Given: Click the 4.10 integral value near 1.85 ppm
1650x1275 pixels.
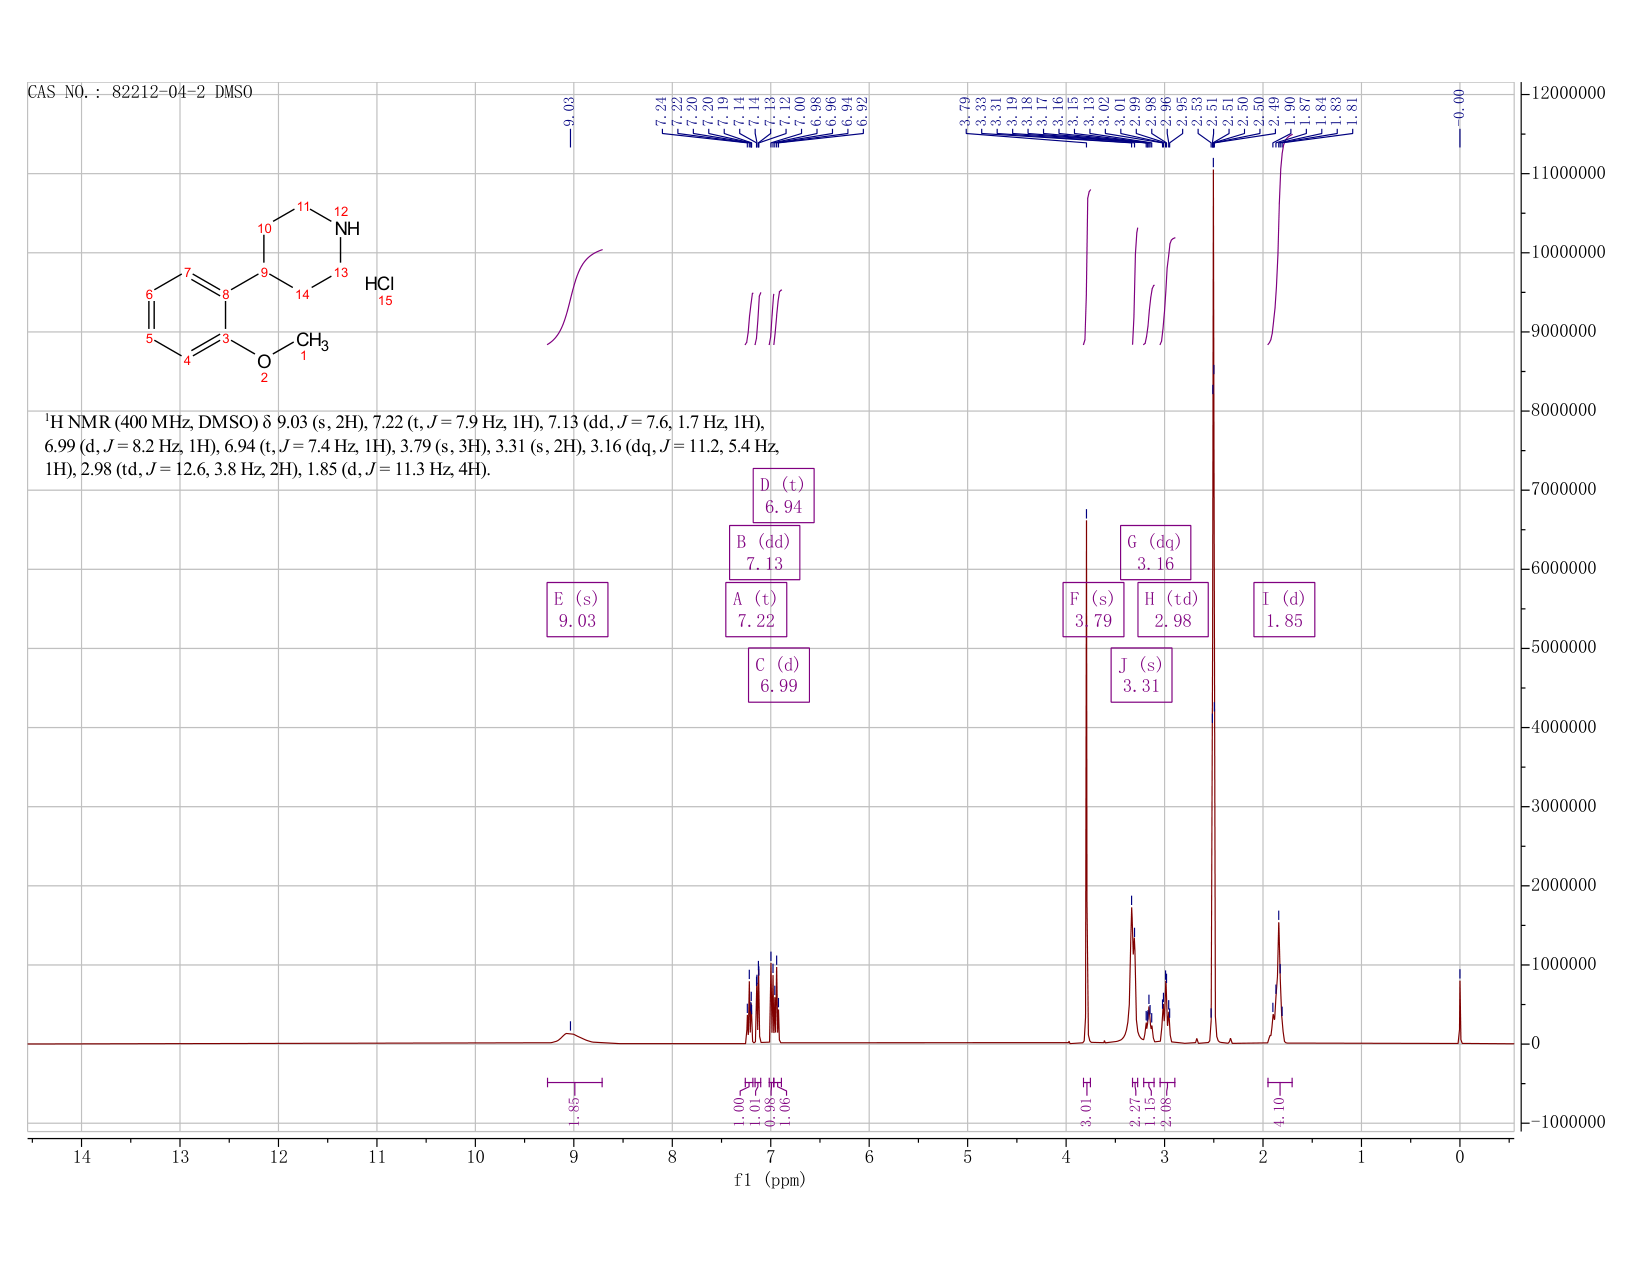Looking at the screenshot, I should pos(1279,1110).
